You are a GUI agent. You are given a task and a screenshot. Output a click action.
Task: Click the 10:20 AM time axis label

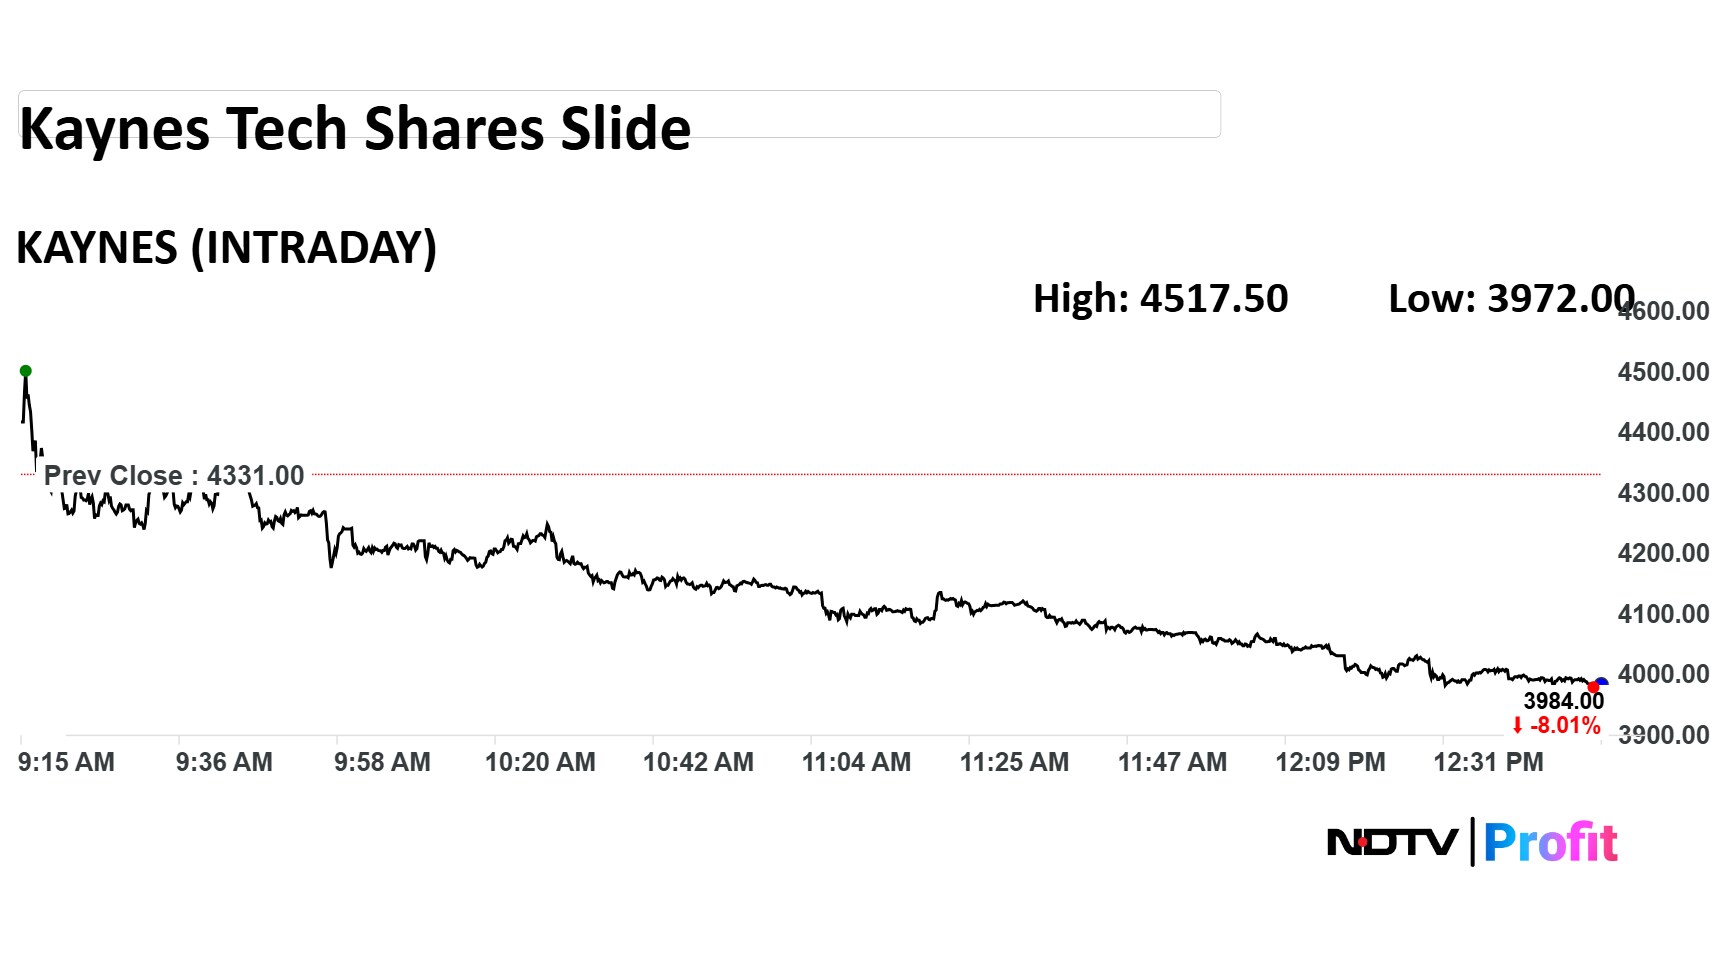point(540,762)
